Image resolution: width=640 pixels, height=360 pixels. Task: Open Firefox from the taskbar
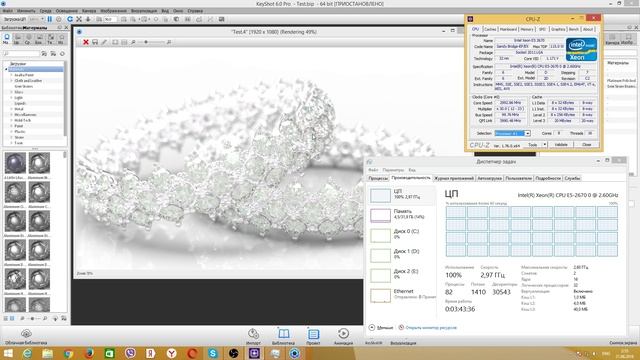click(89, 353)
